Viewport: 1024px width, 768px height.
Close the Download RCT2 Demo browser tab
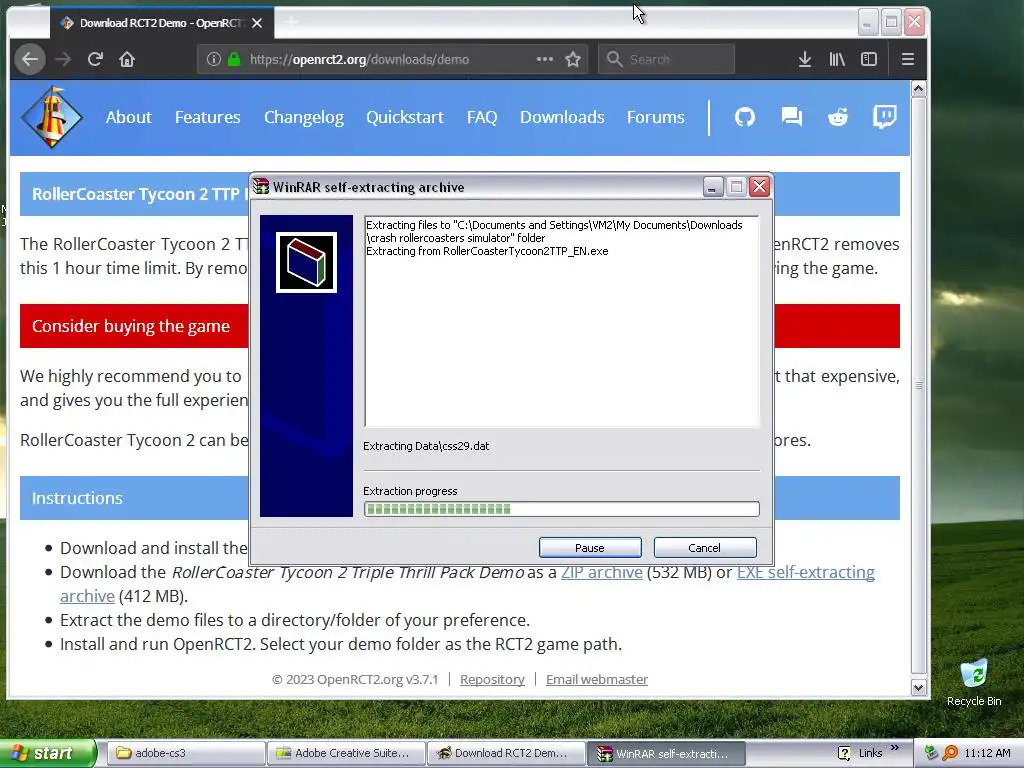pos(257,23)
